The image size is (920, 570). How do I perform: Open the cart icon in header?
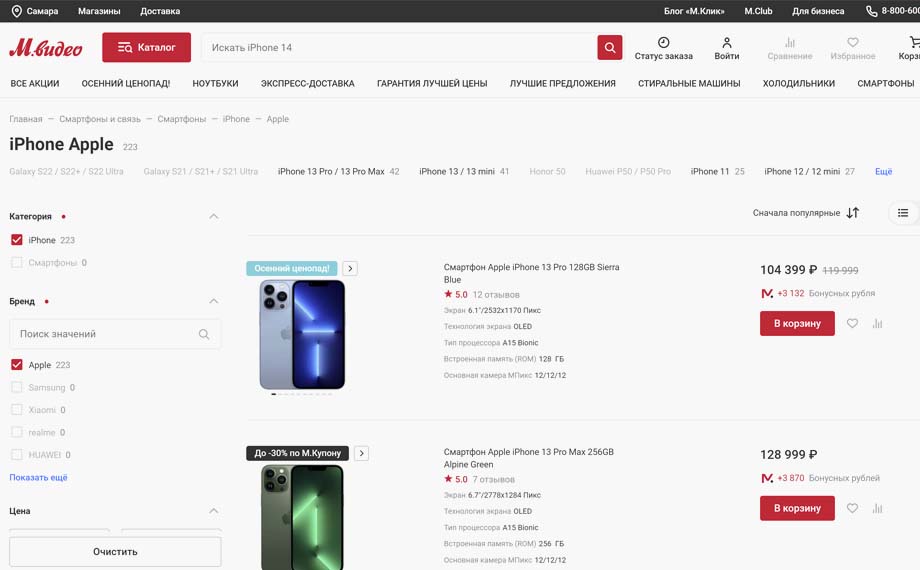(x=914, y=42)
